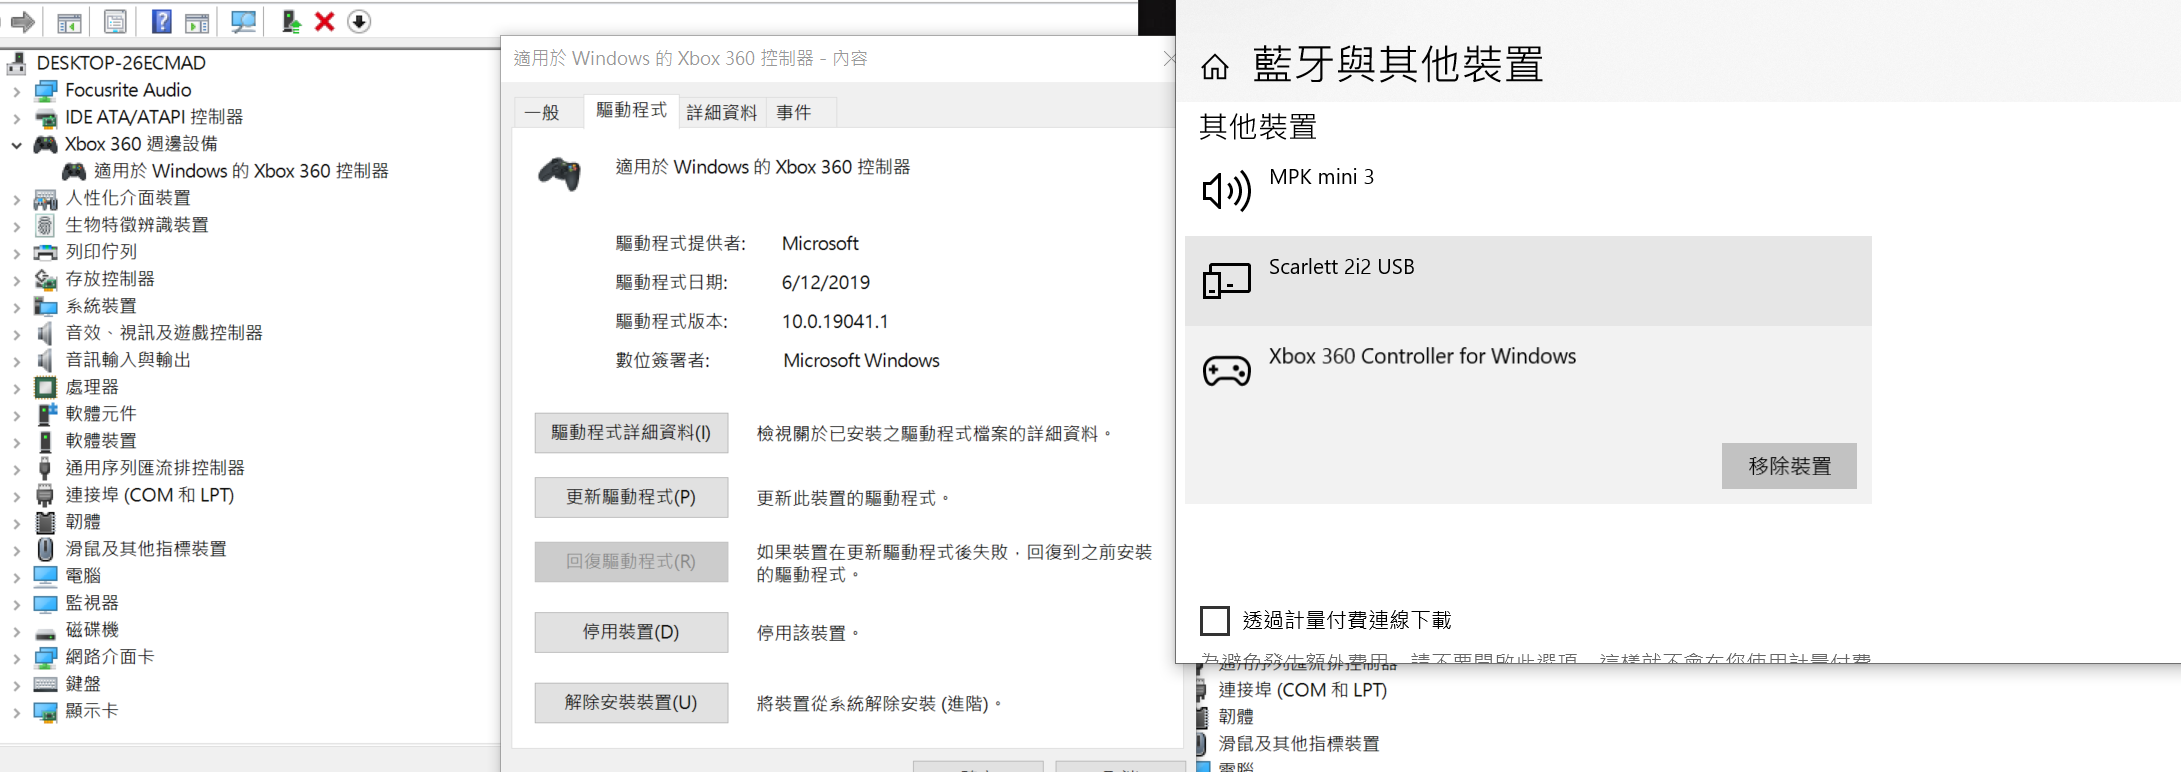
Task: Click the Home icon in Settings window
Action: (x=1215, y=67)
